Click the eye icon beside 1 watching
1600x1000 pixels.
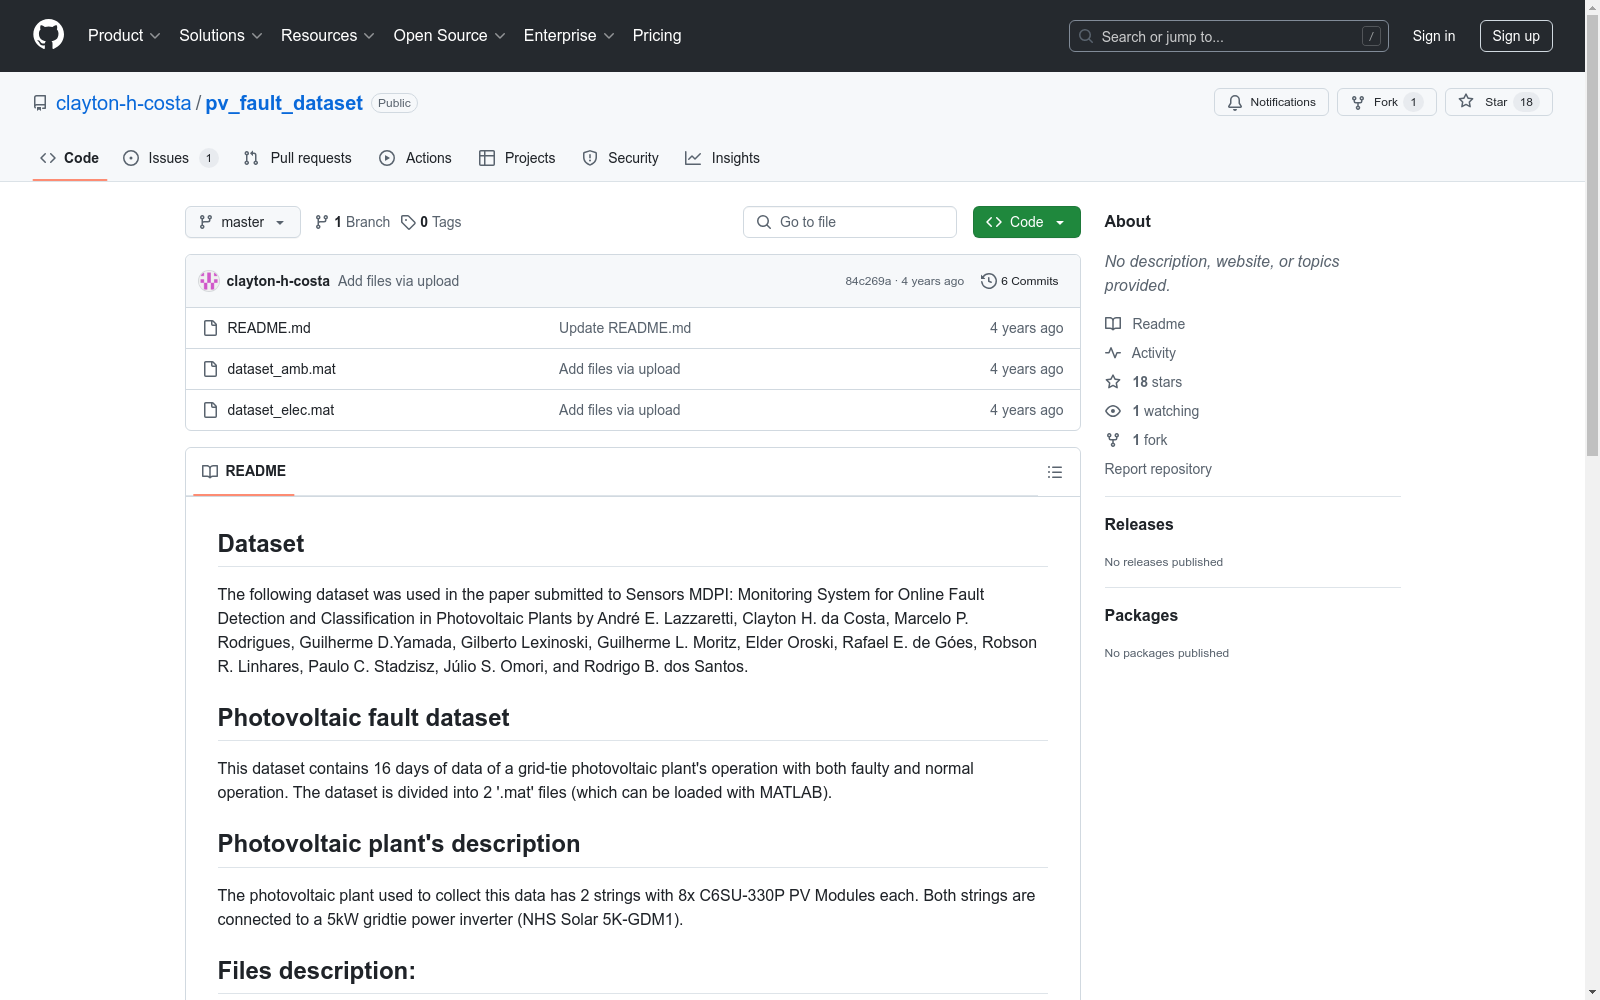1113,411
